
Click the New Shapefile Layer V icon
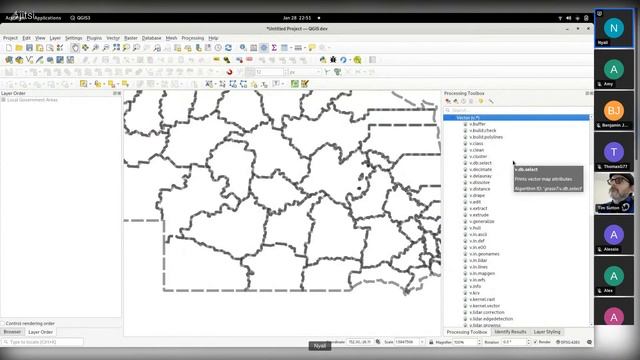(x=29, y=60)
